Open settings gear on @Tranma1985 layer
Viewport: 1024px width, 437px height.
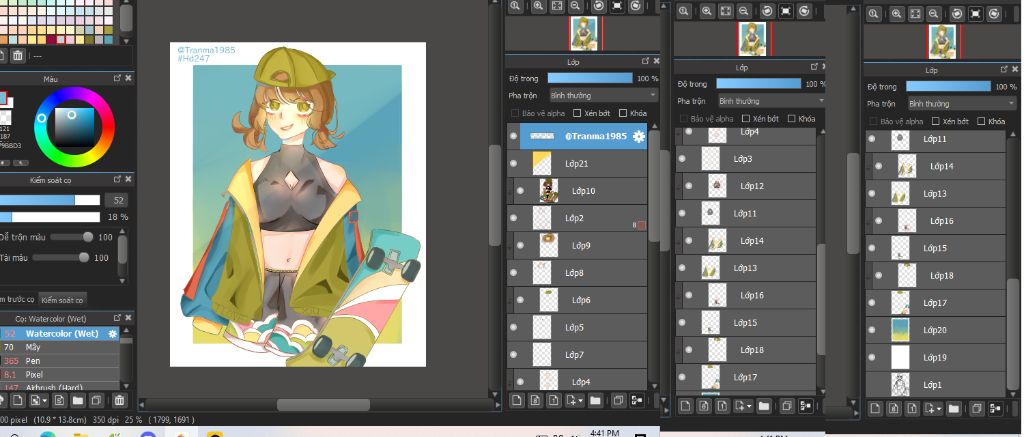(639, 137)
